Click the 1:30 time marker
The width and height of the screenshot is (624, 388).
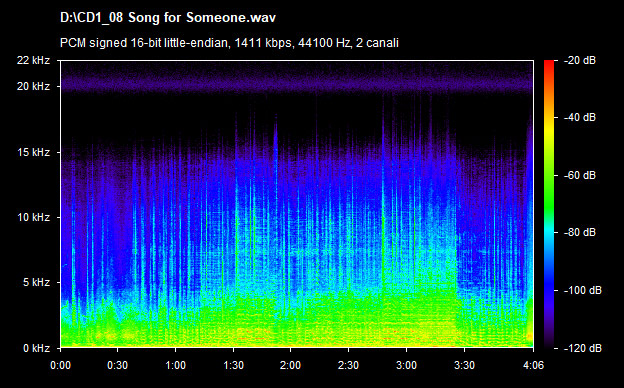[x=234, y=365]
